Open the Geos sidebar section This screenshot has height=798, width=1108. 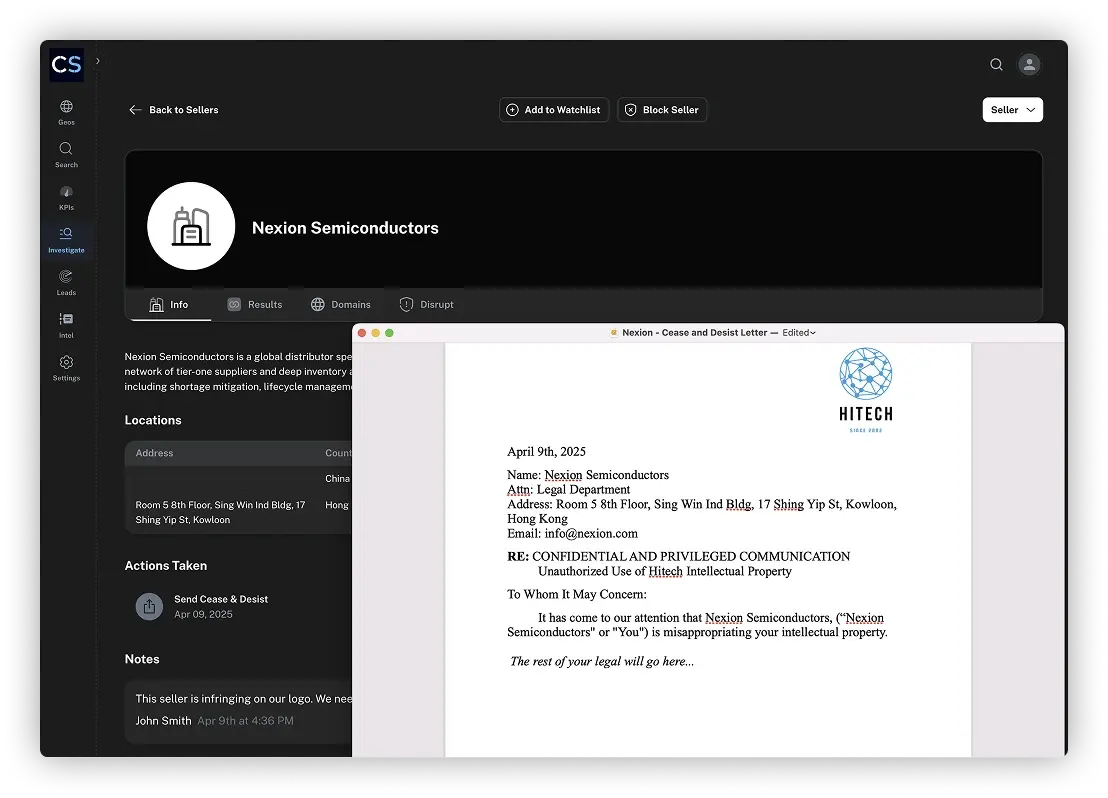(66, 112)
